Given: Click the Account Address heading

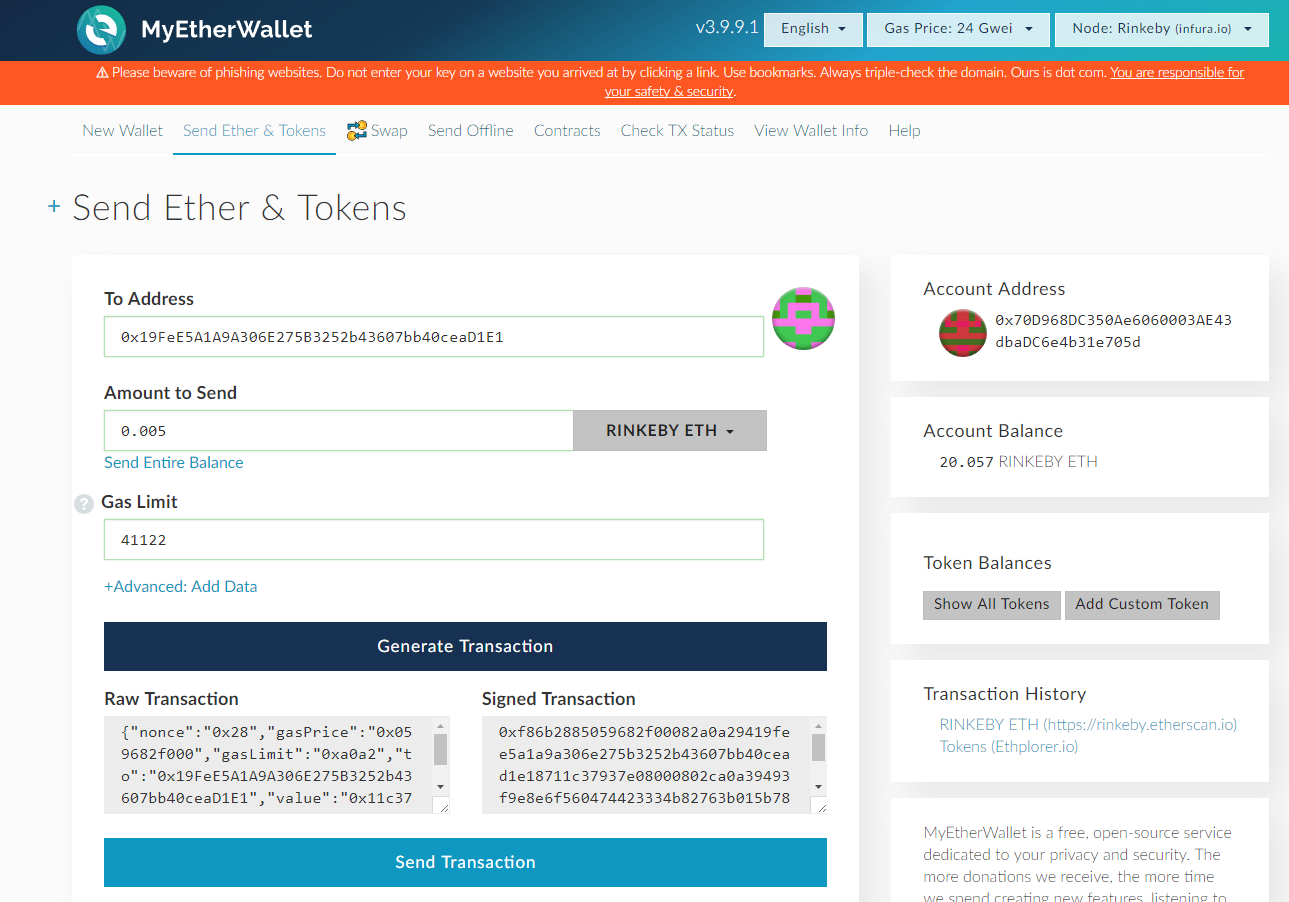Looking at the screenshot, I should pyautogui.click(x=994, y=289).
